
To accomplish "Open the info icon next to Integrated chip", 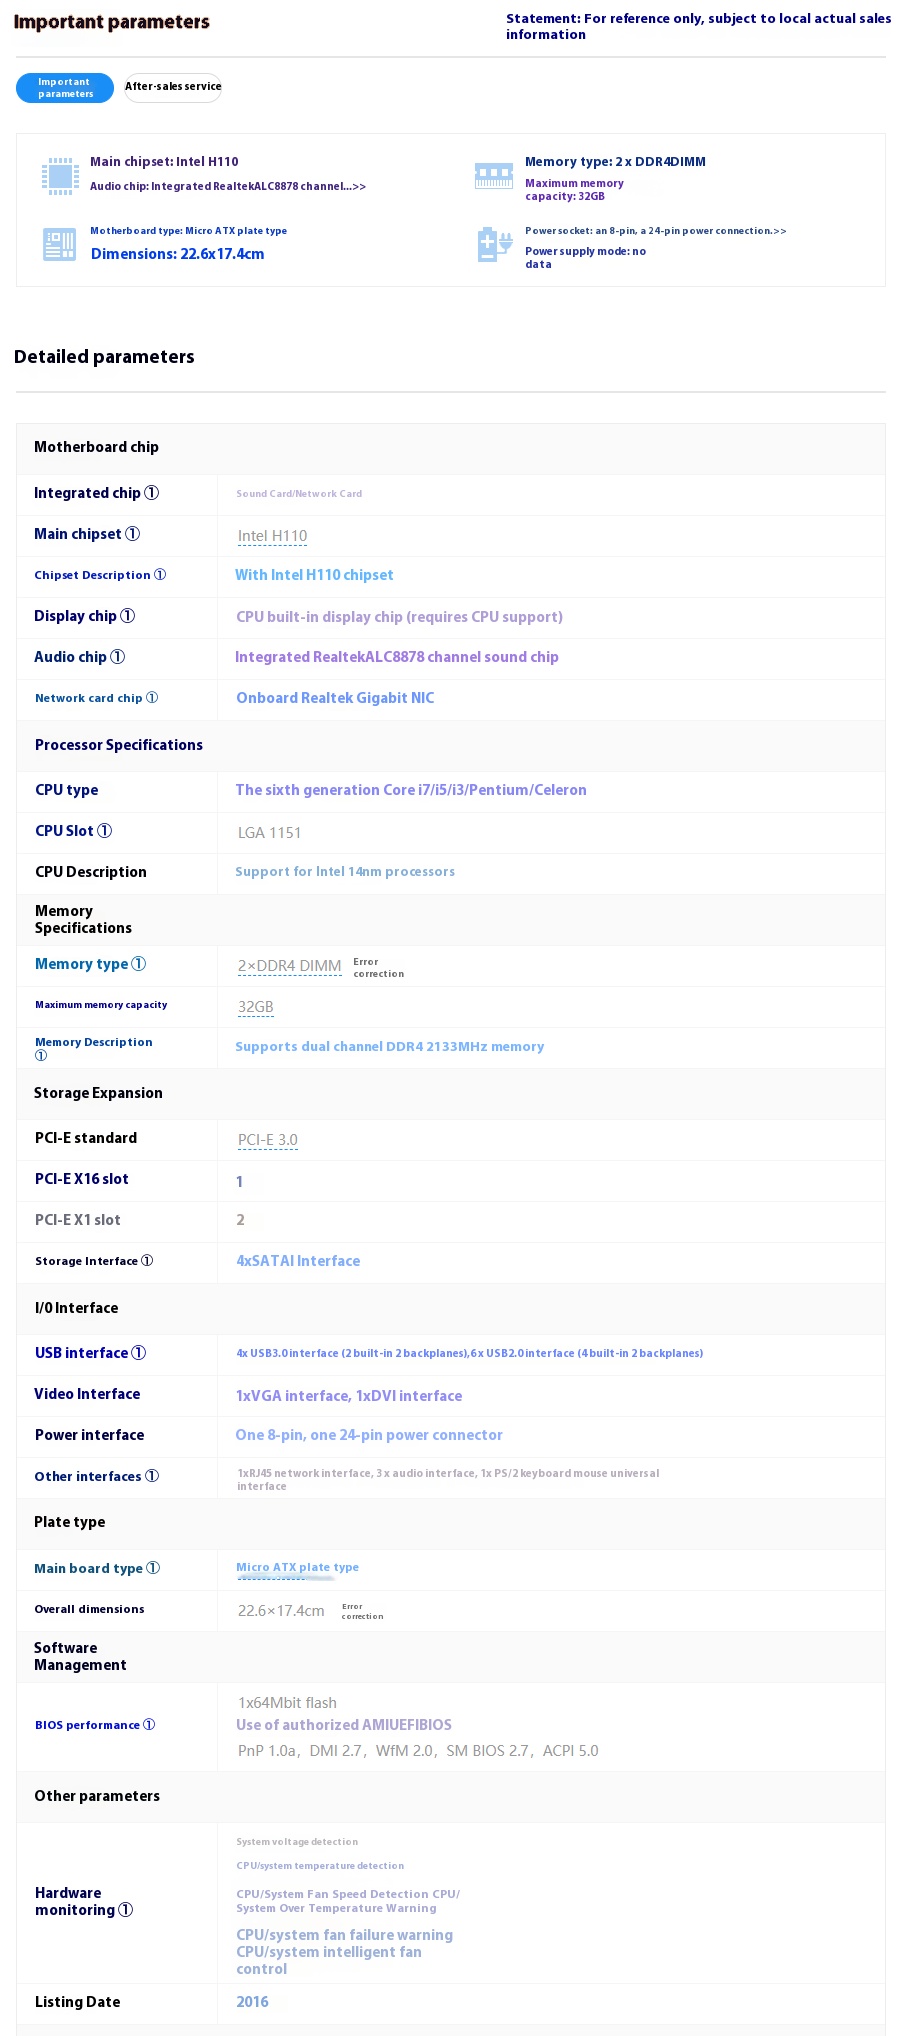I will (x=152, y=493).
